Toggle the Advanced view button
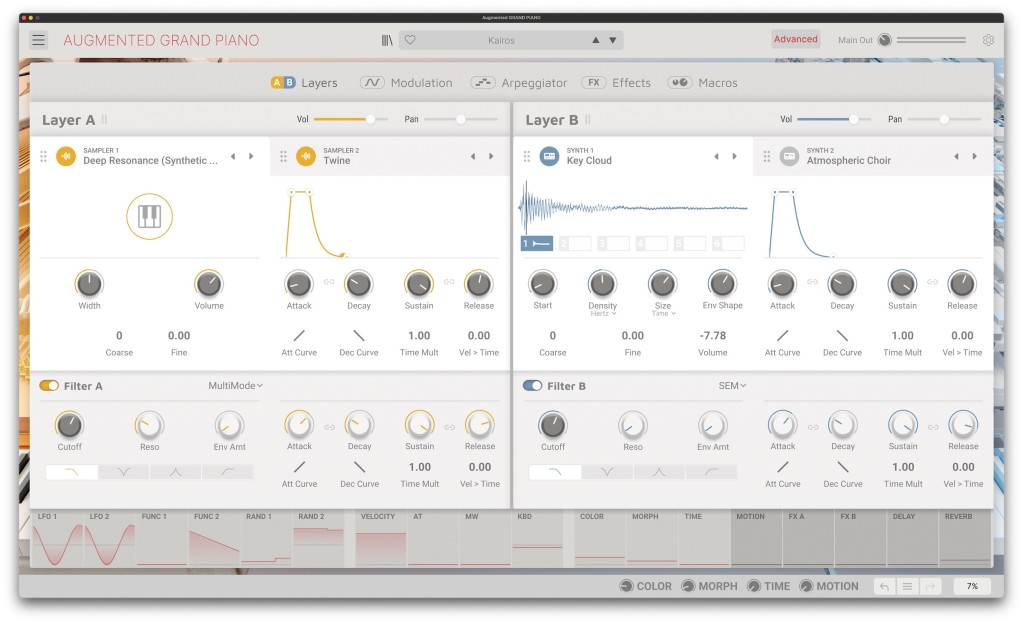The image size is (1023, 623). pyautogui.click(x=795, y=40)
